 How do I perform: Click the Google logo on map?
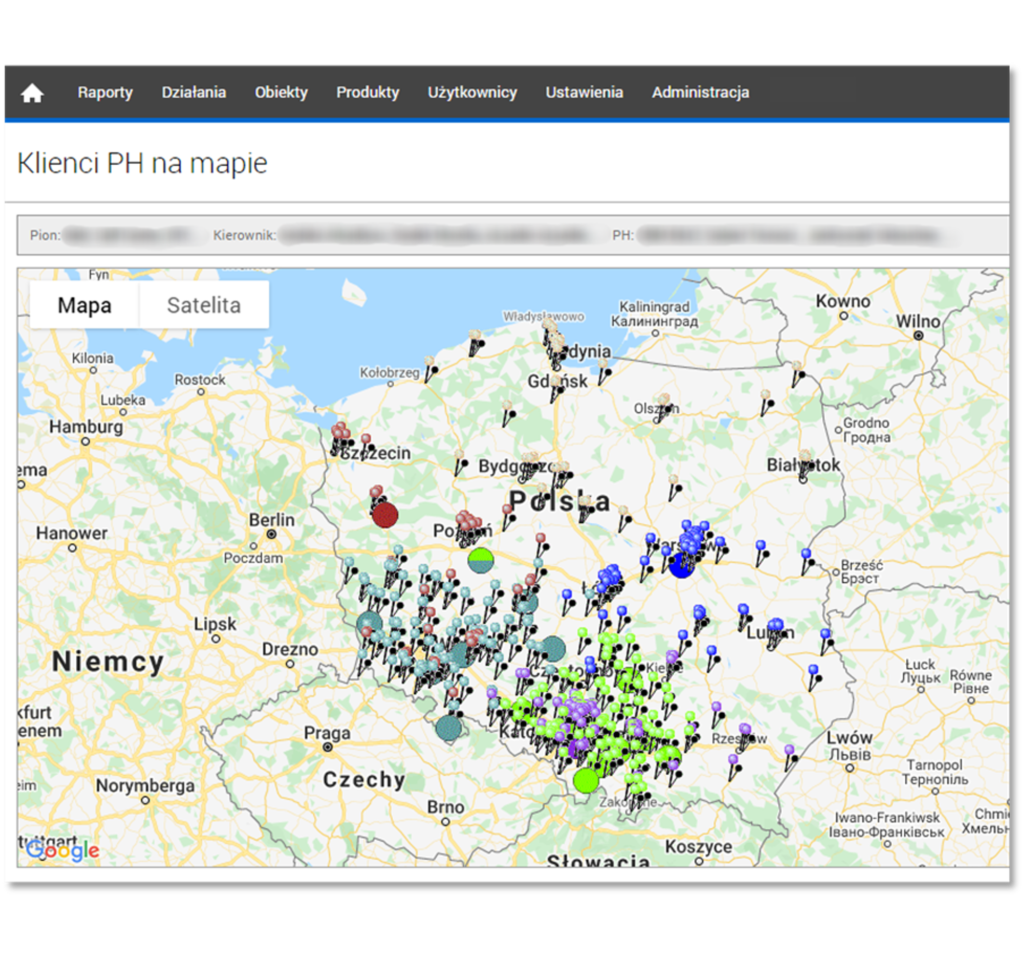(x=63, y=849)
